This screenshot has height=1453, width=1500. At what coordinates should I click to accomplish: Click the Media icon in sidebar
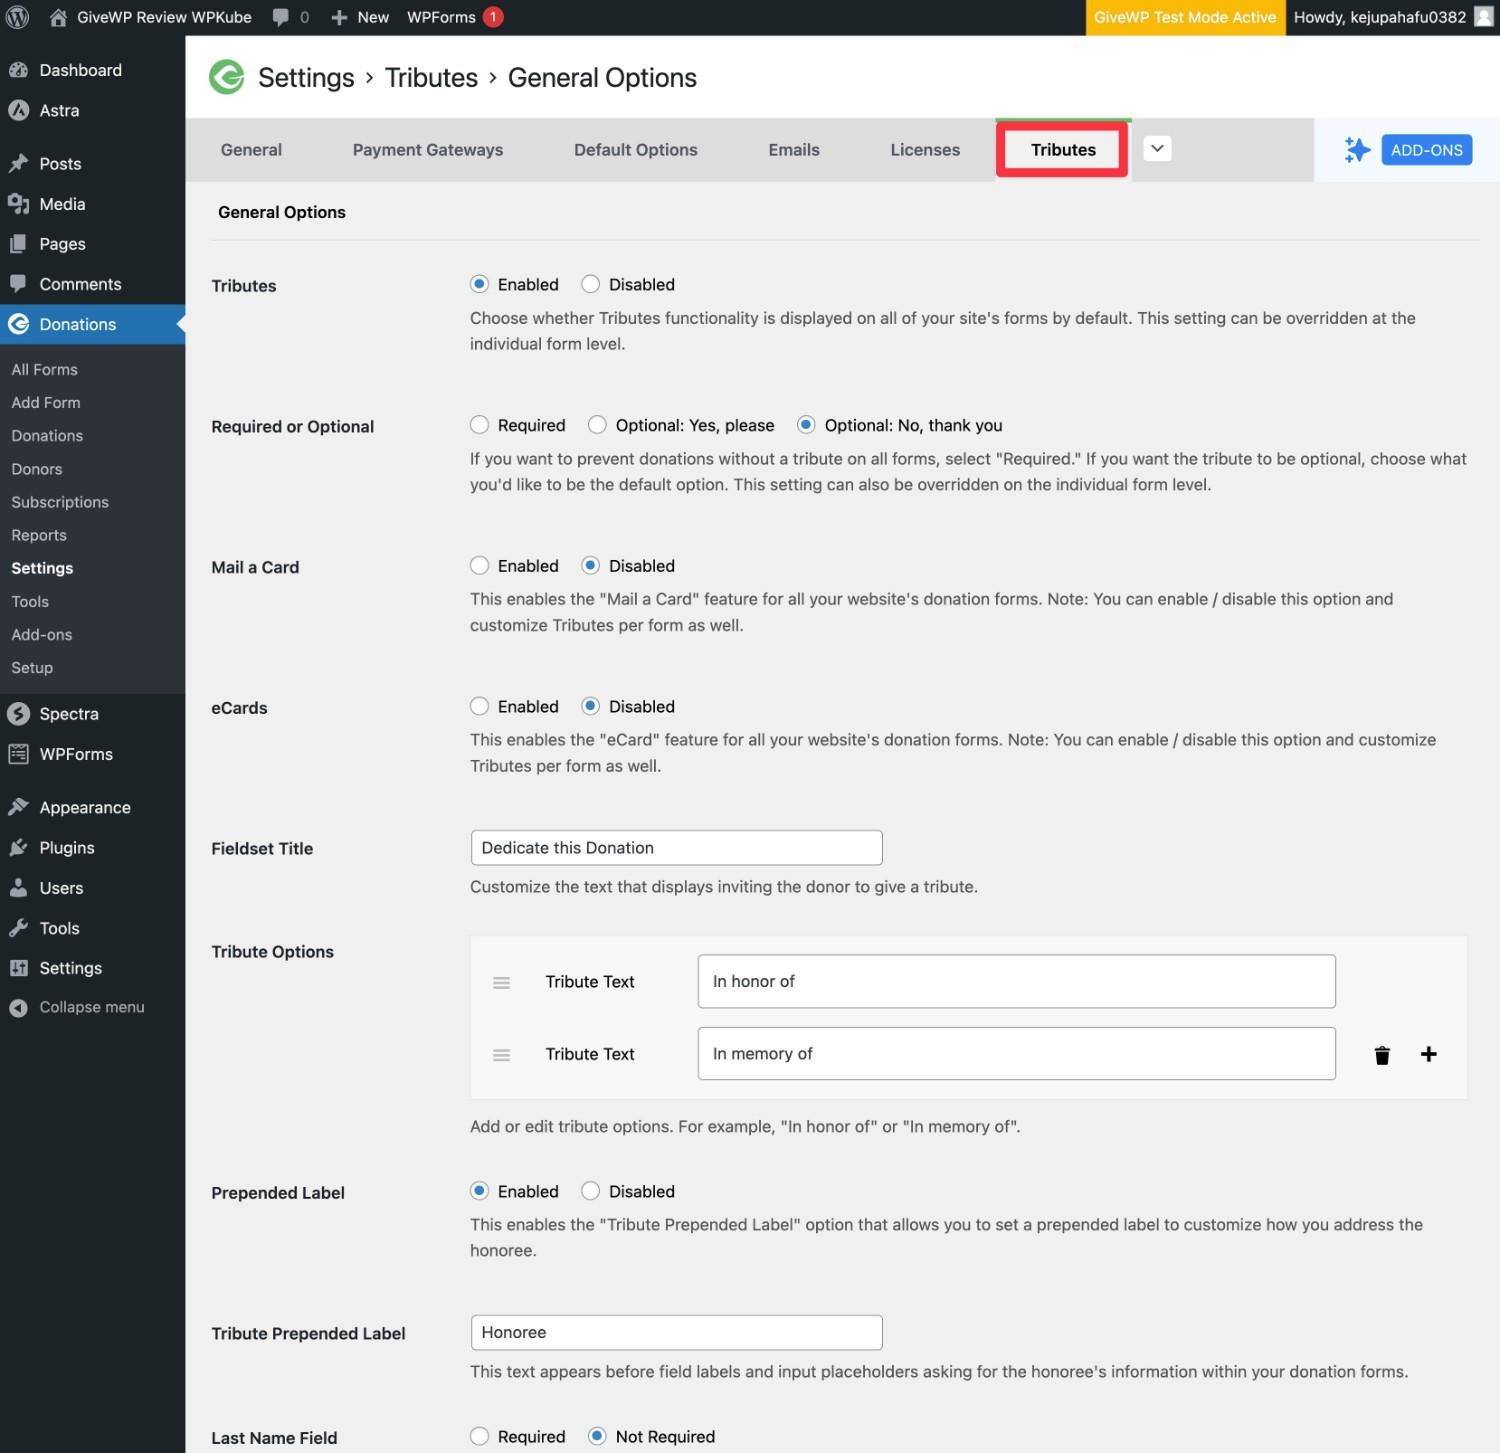(x=18, y=204)
